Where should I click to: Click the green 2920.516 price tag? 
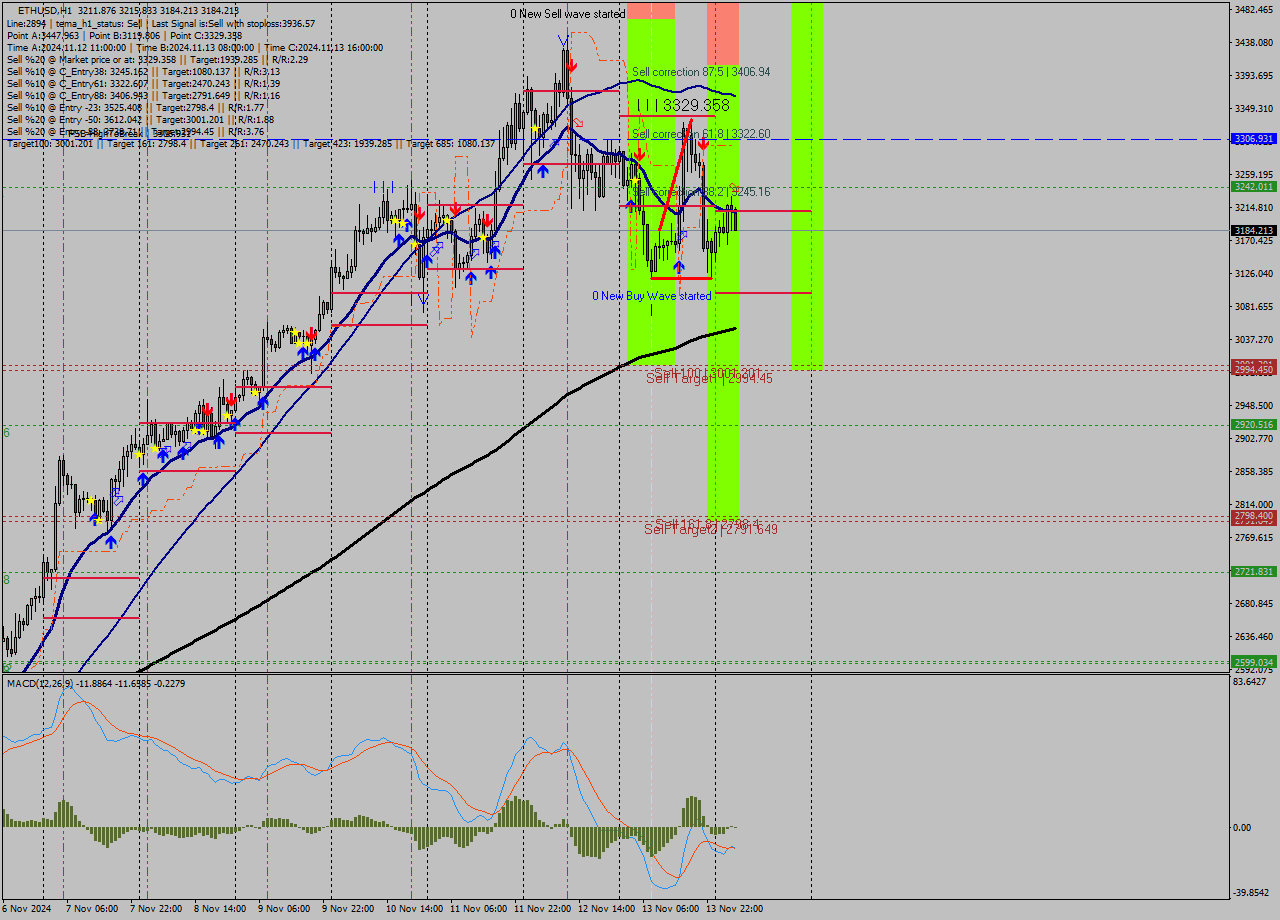pyautogui.click(x=1254, y=425)
